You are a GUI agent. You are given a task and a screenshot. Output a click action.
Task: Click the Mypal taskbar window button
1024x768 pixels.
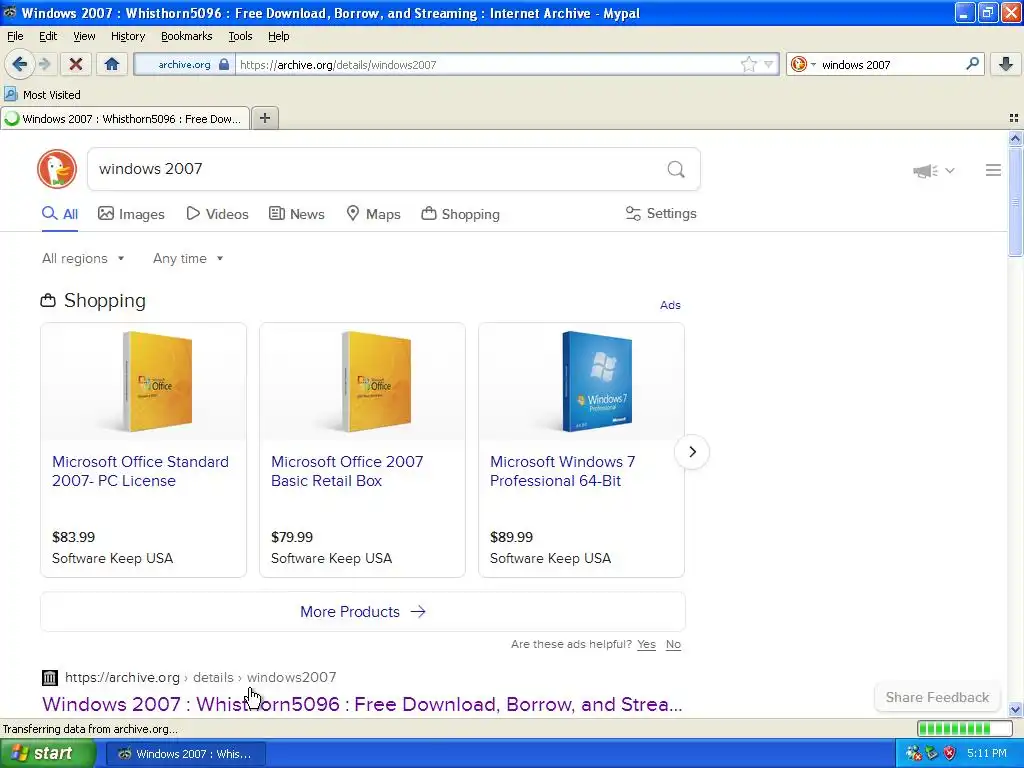point(185,754)
